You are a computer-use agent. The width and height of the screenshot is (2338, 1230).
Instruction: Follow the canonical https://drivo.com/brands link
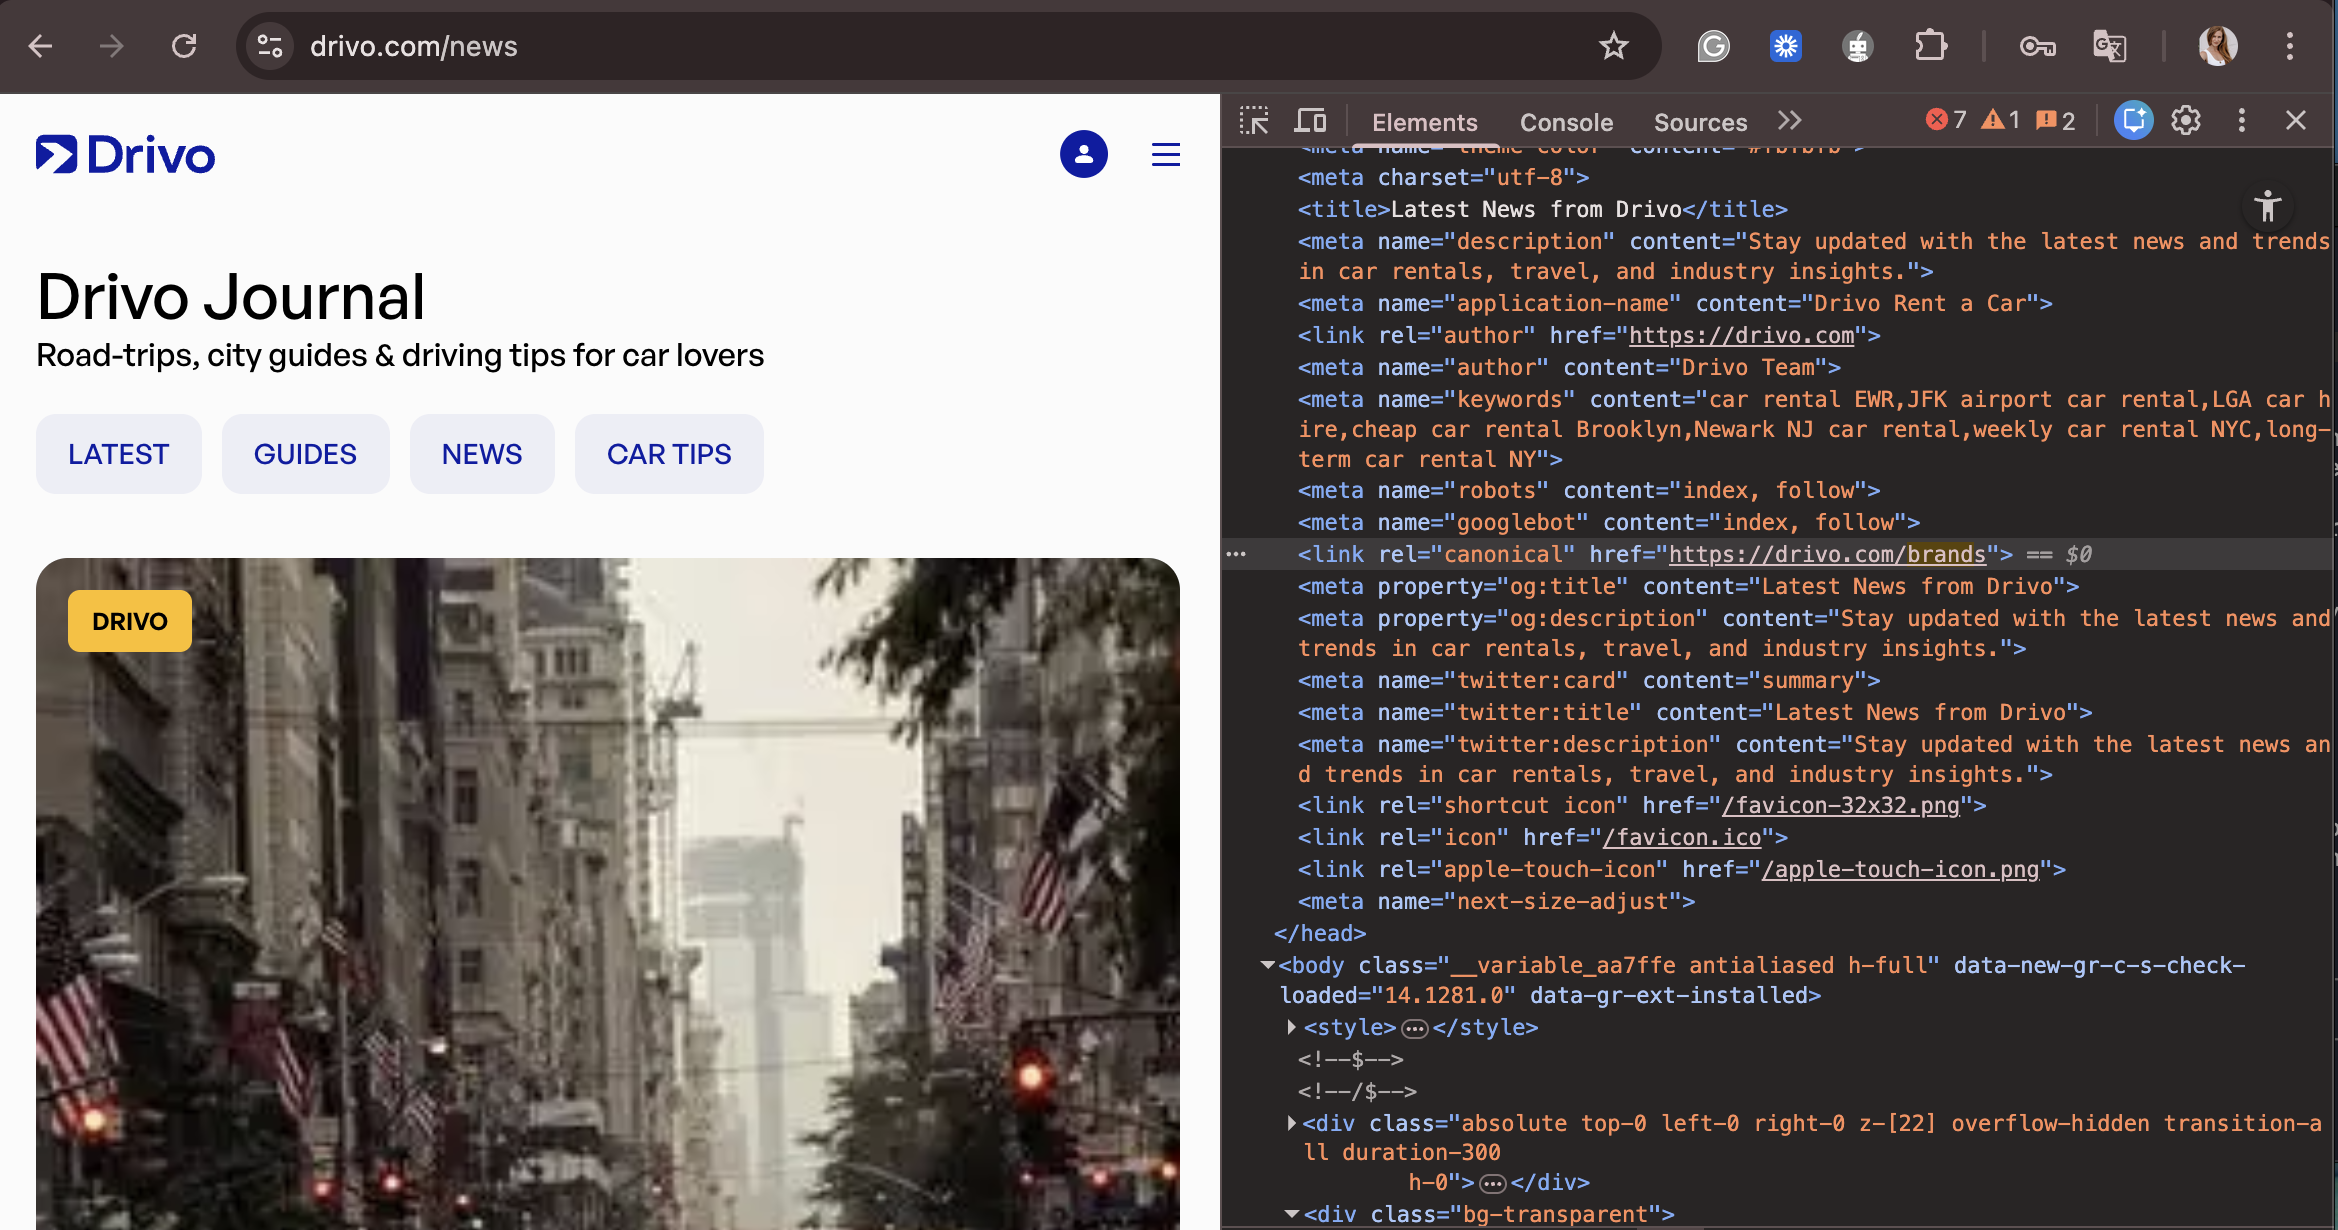pos(1827,555)
